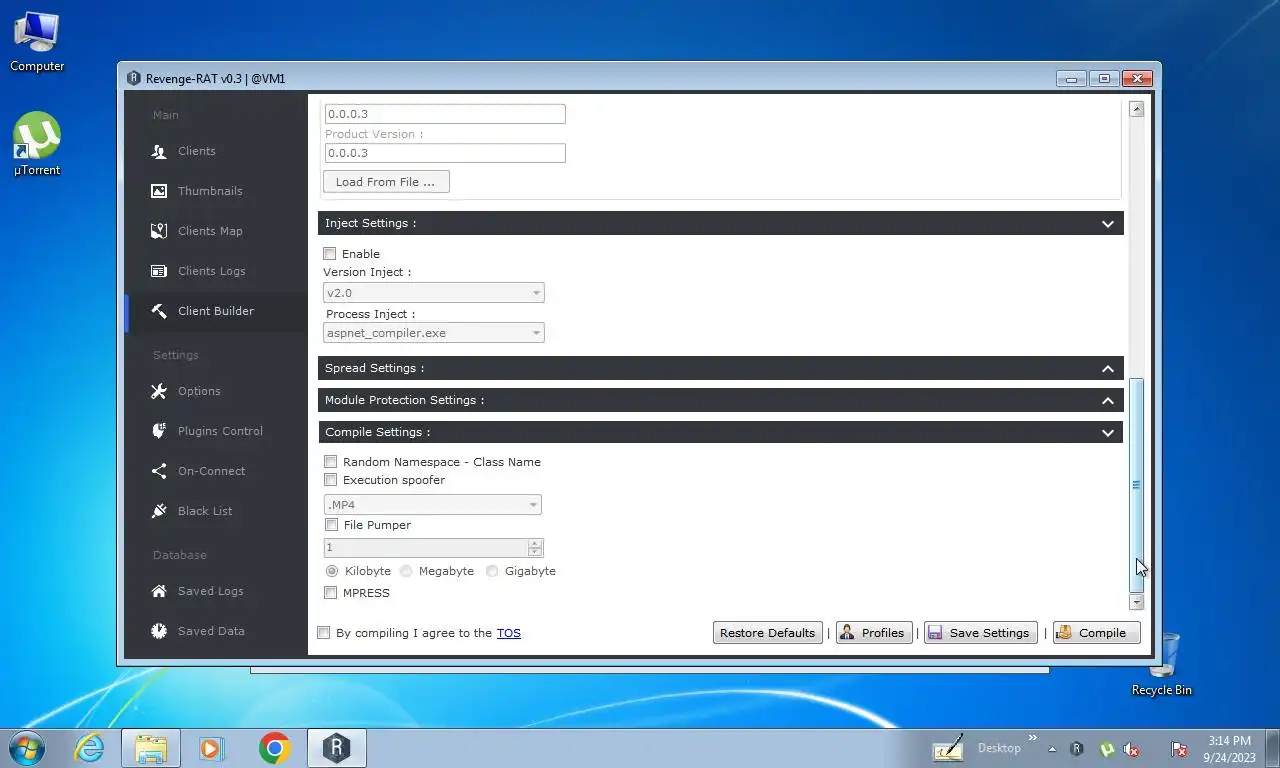Open Windows Media Player taskbar icon
This screenshot has height=768, width=1280.
(x=212, y=748)
